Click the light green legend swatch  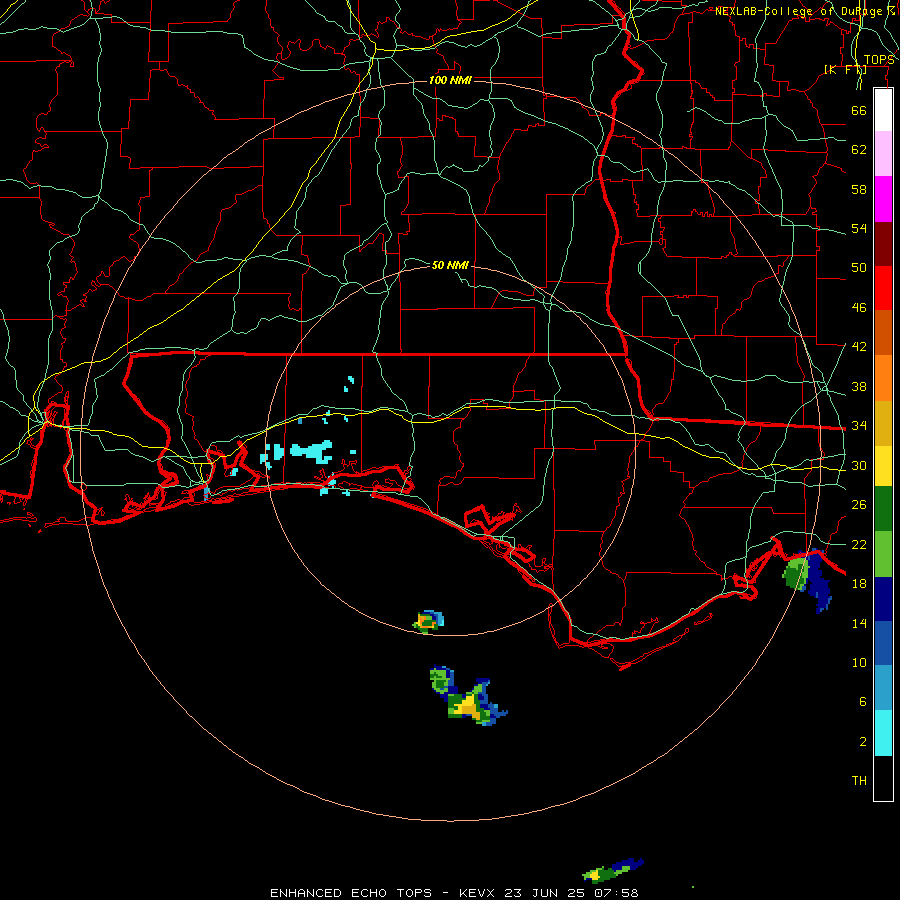pos(883,554)
